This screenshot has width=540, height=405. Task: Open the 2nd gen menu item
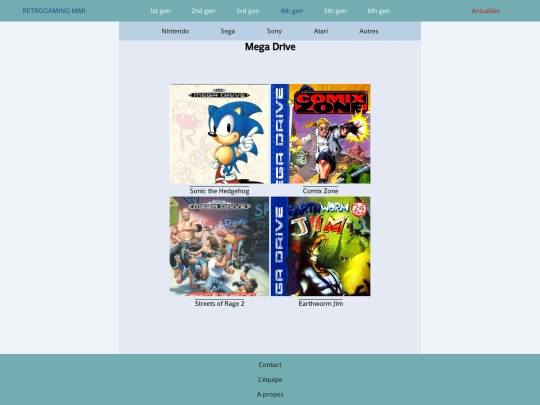(x=203, y=11)
